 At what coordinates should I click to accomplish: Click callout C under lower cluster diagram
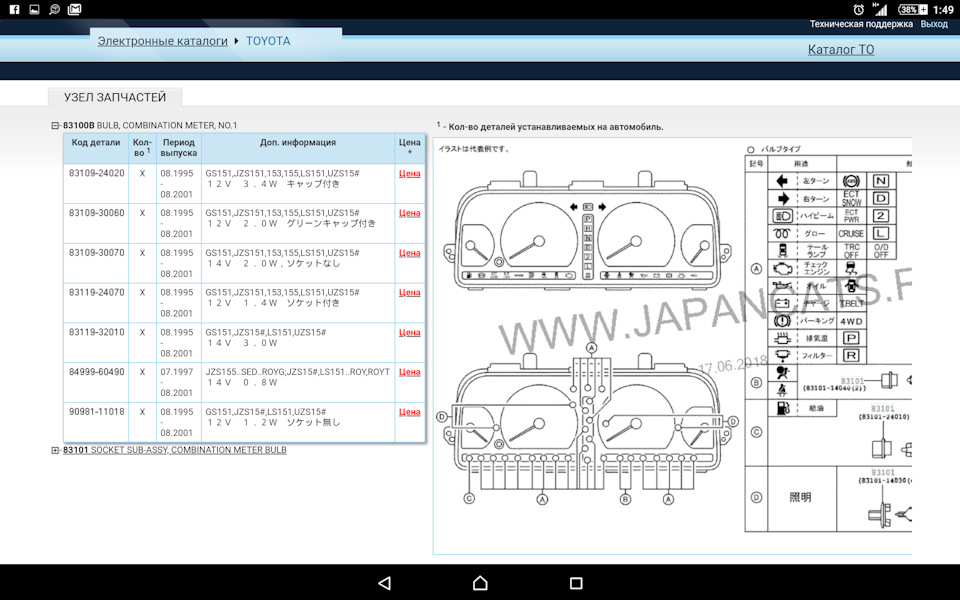[469, 498]
